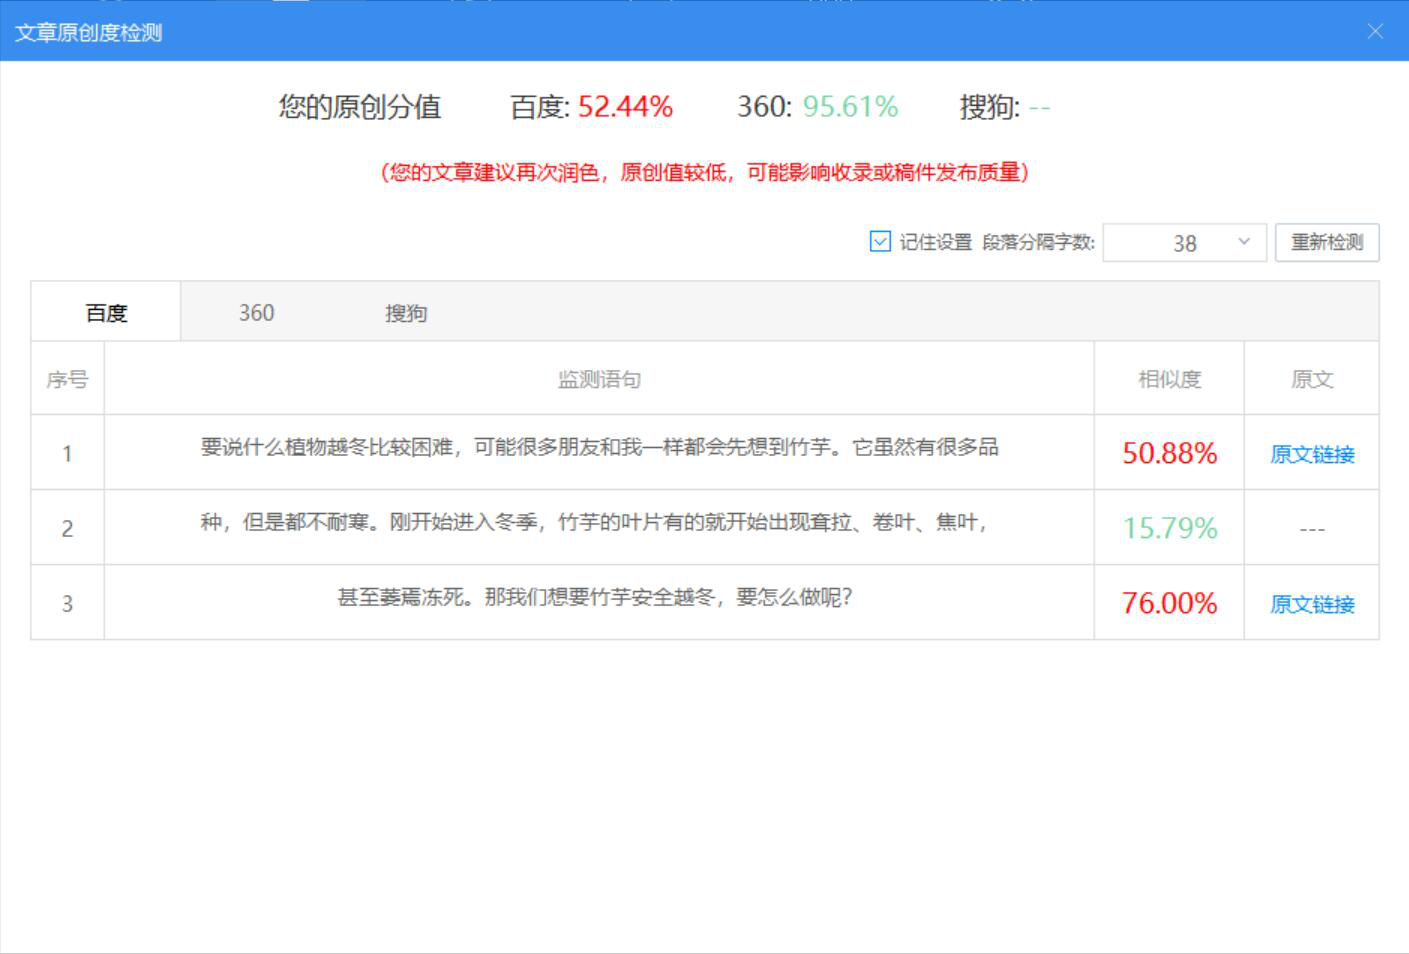Image resolution: width=1409 pixels, height=954 pixels.
Task: Click the 原文 column header
Action: (x=1312, y=379)
